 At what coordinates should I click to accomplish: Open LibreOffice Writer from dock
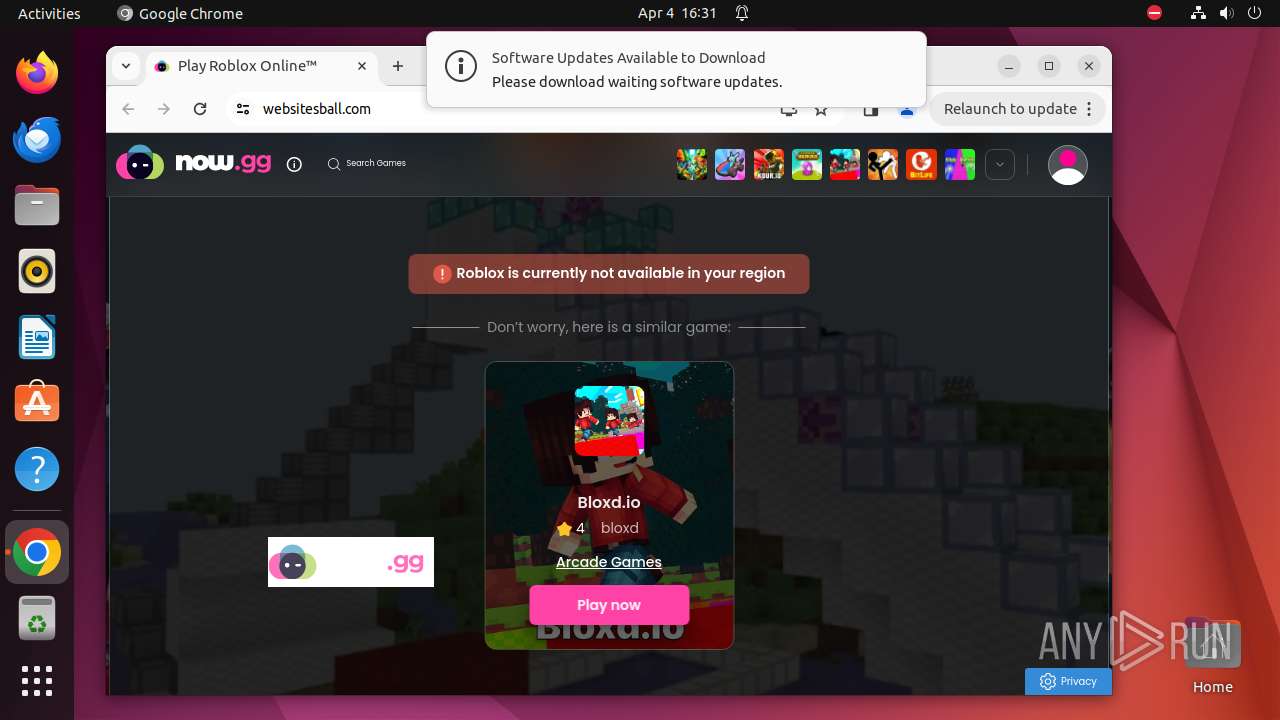(x=37, y=337)
